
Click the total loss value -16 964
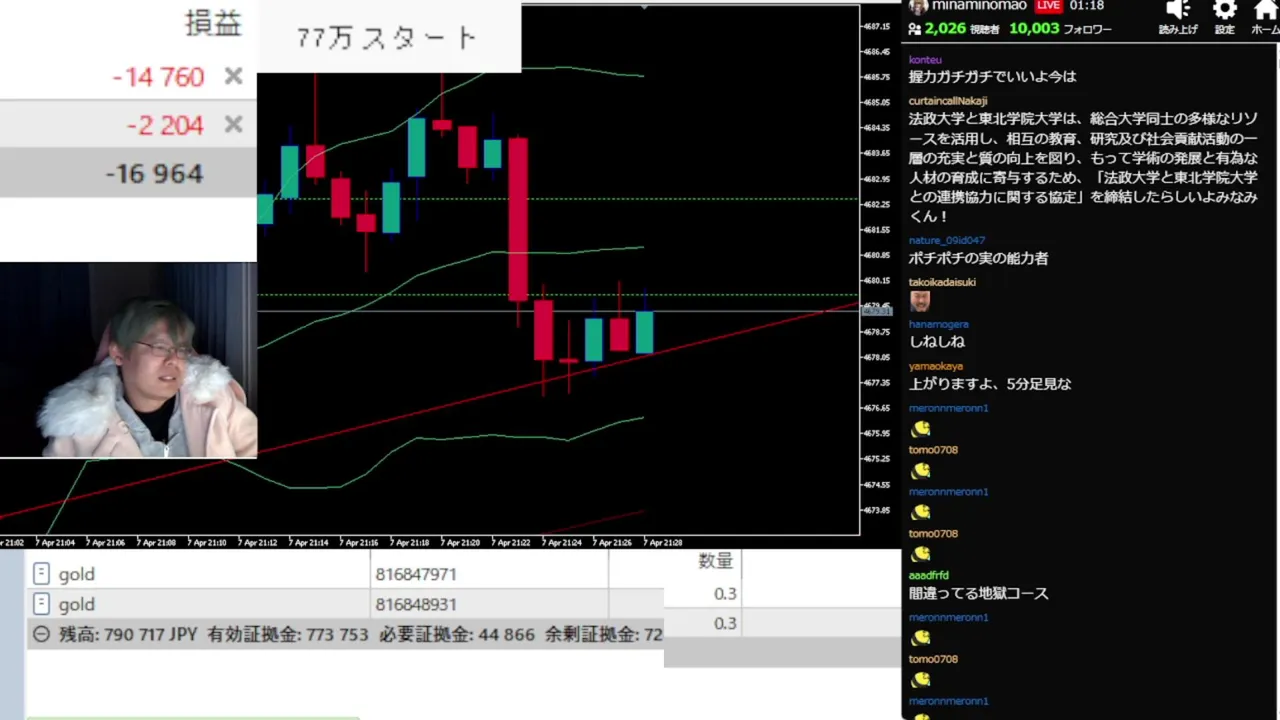coord(154,174)
